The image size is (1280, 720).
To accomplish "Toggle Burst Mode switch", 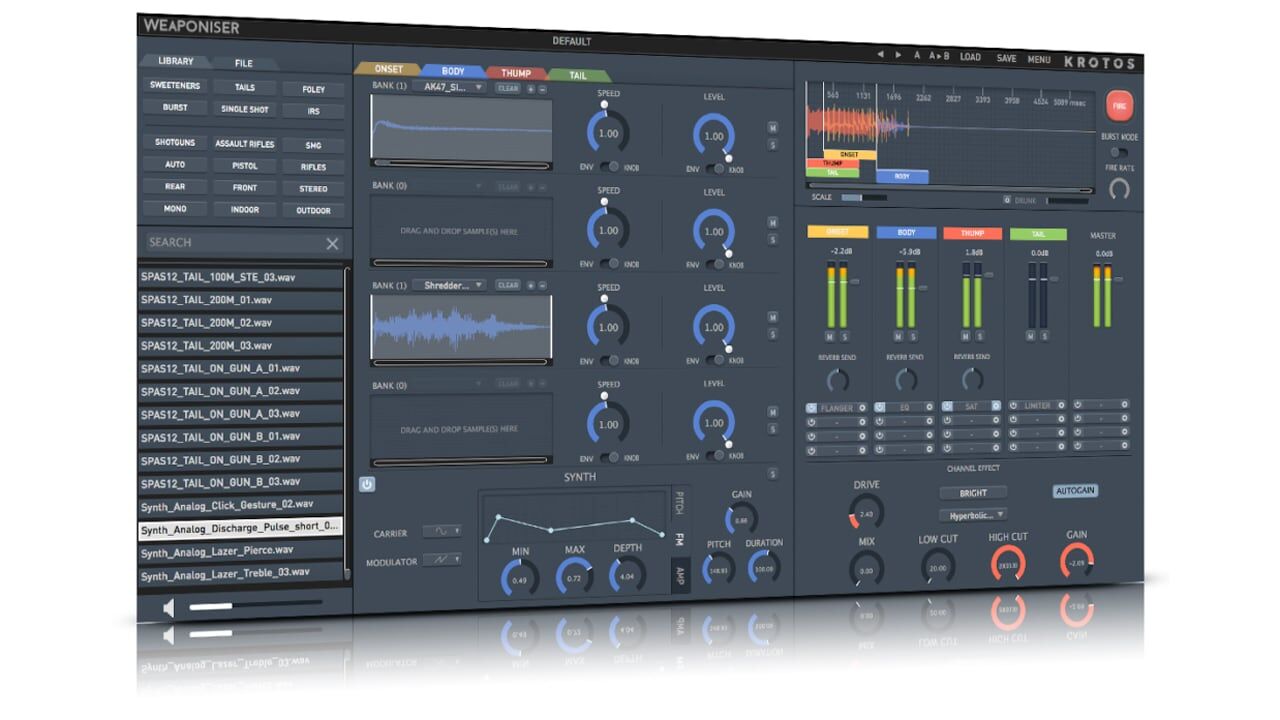I will 1119,151.
